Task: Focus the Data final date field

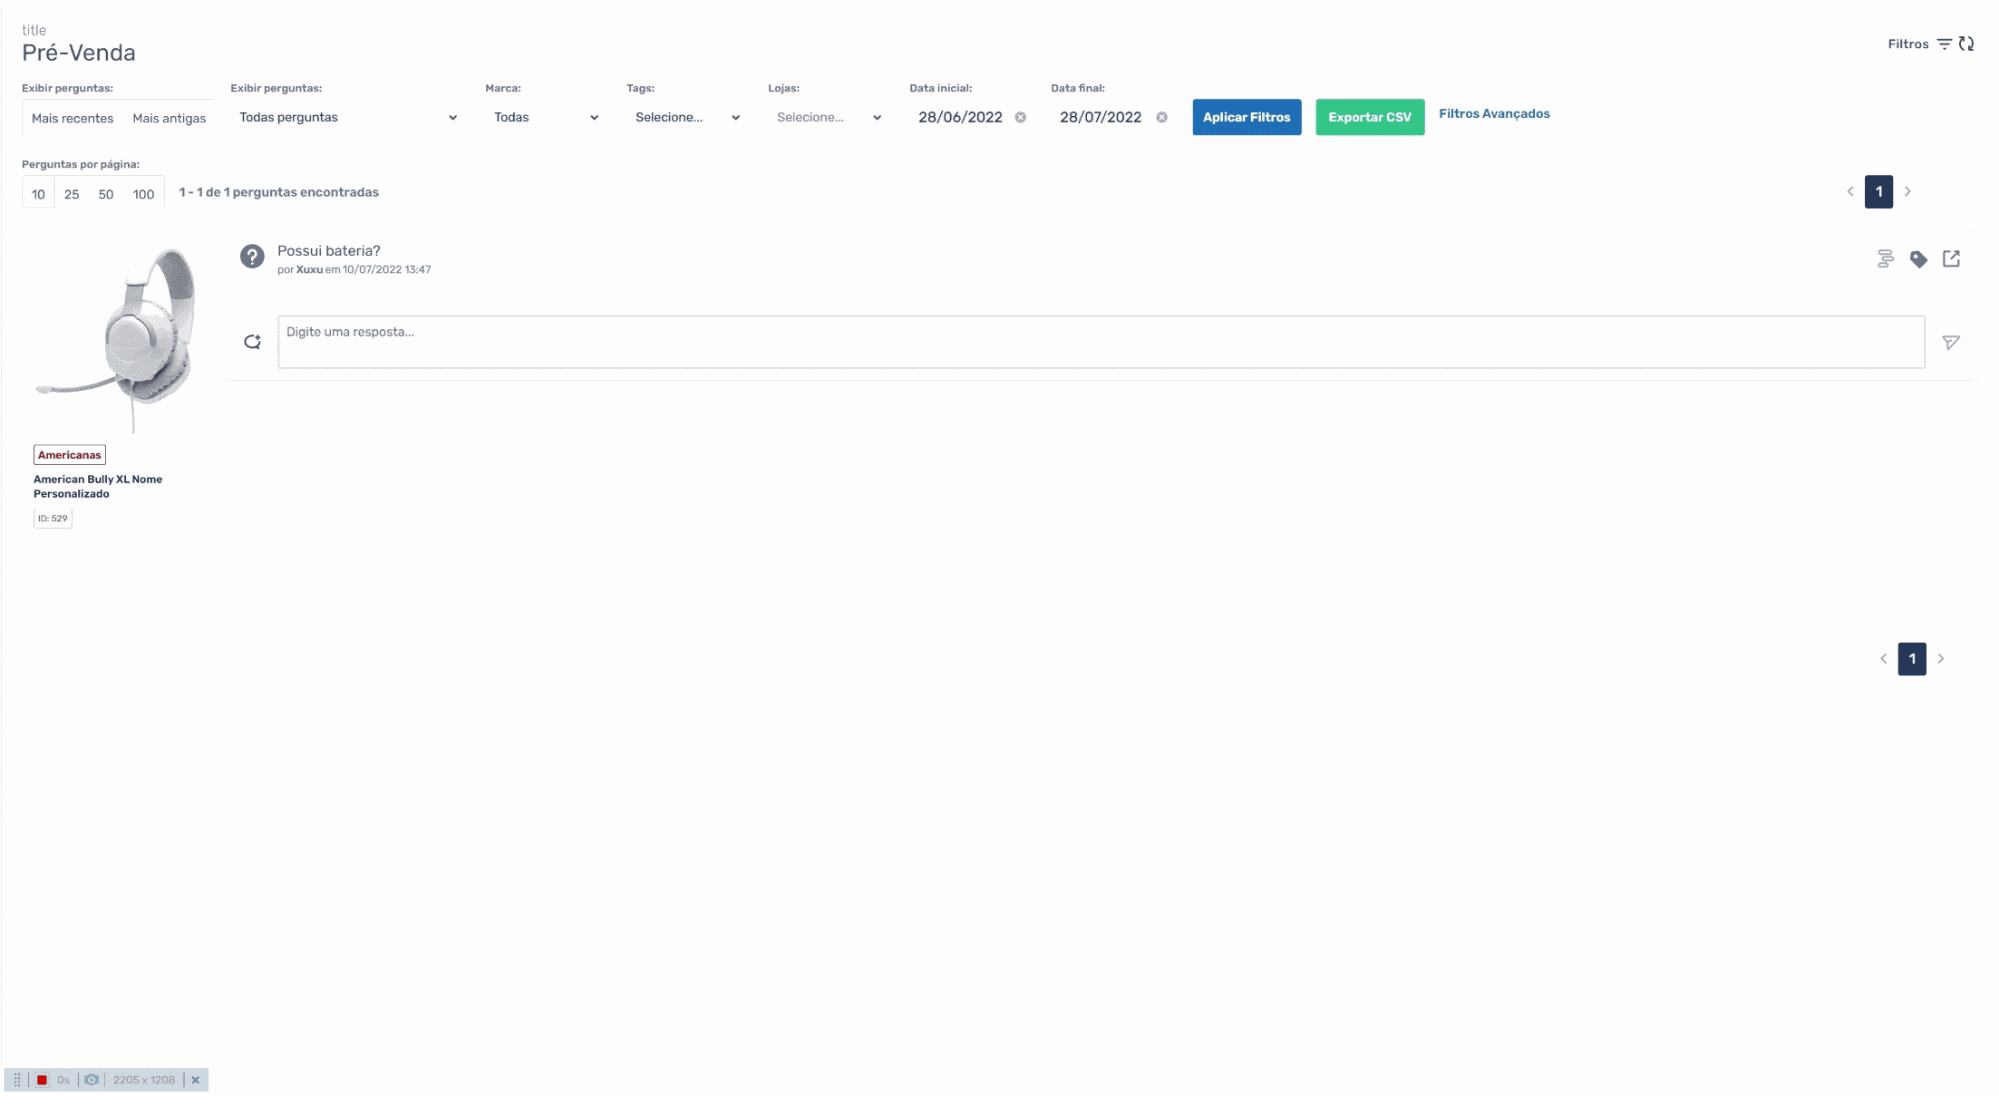Action: click(1100, 117)
